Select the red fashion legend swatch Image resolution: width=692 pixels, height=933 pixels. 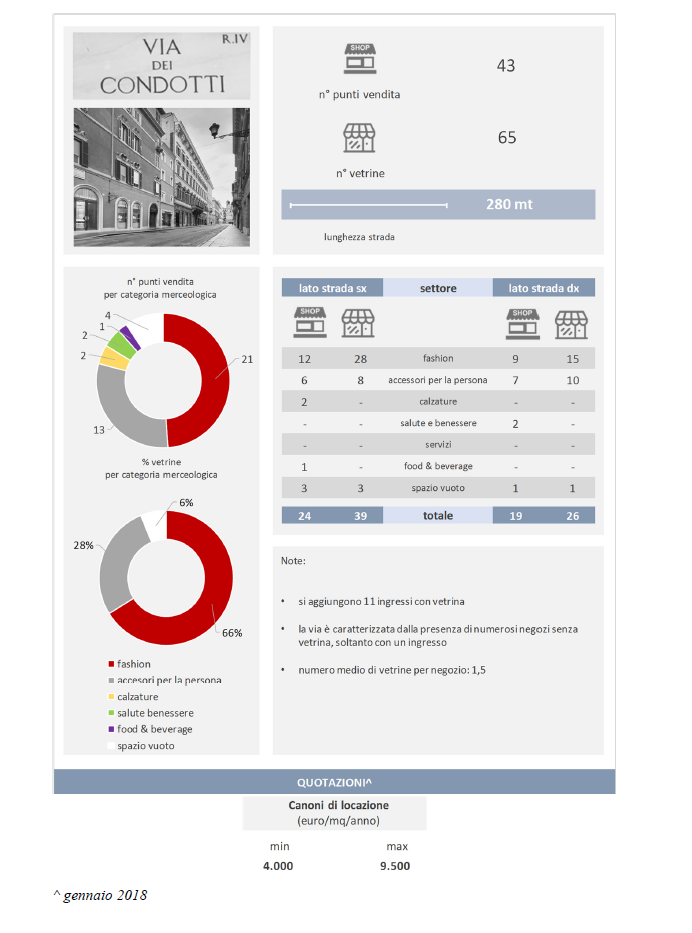[x=110, y=664]
